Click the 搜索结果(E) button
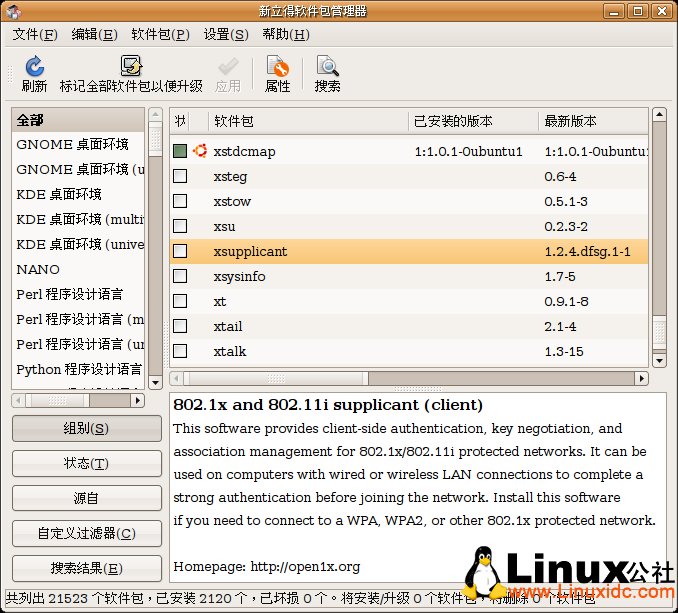The image size is (678, 613). pyautogui.click(x=86, y=568)
